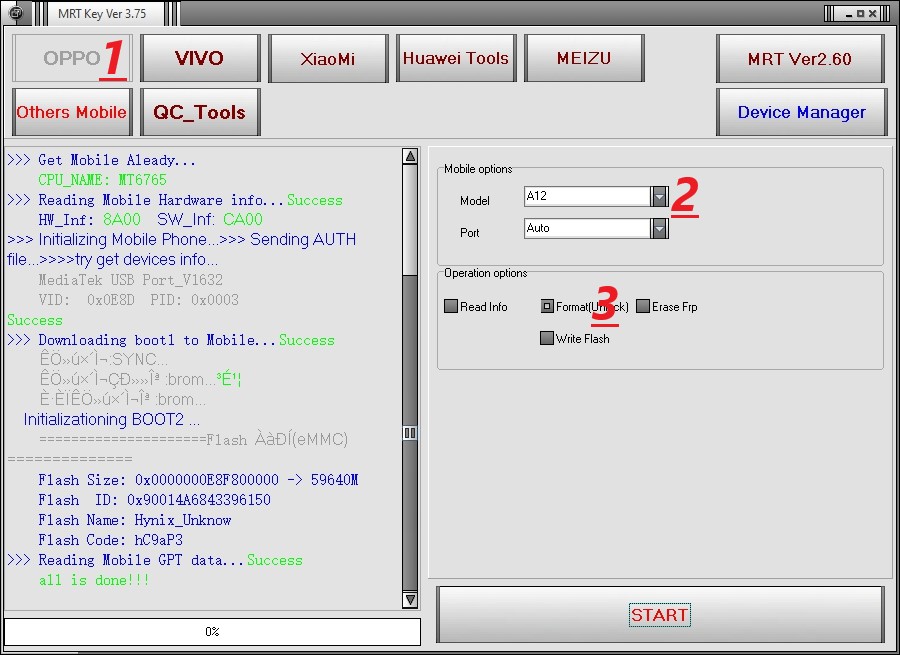The height and width of the screenshot is (655, 900).
Task: Click log line 'MediaTek USB Port_V1632'
Action: coord(130,280)
